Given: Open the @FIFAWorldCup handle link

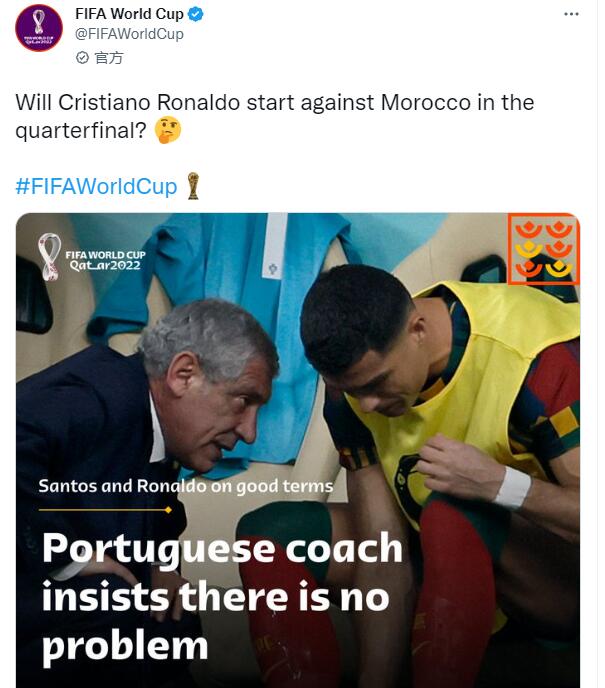Looking at the screenshot, I should point(129,34).
